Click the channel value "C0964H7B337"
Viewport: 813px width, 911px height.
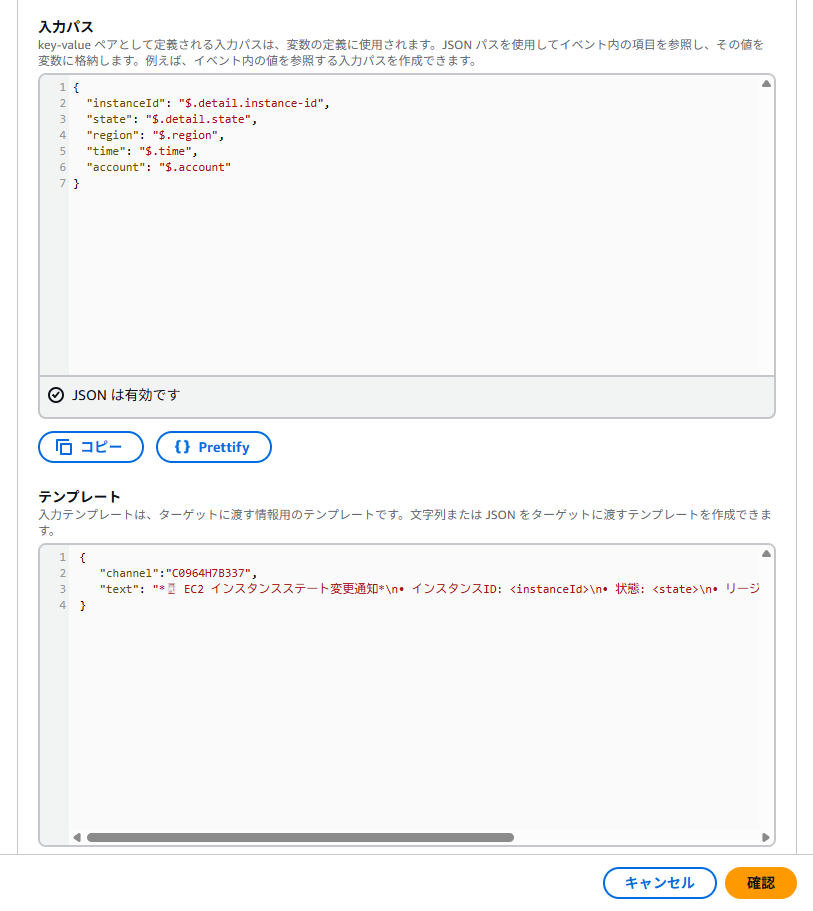(209, 573)
